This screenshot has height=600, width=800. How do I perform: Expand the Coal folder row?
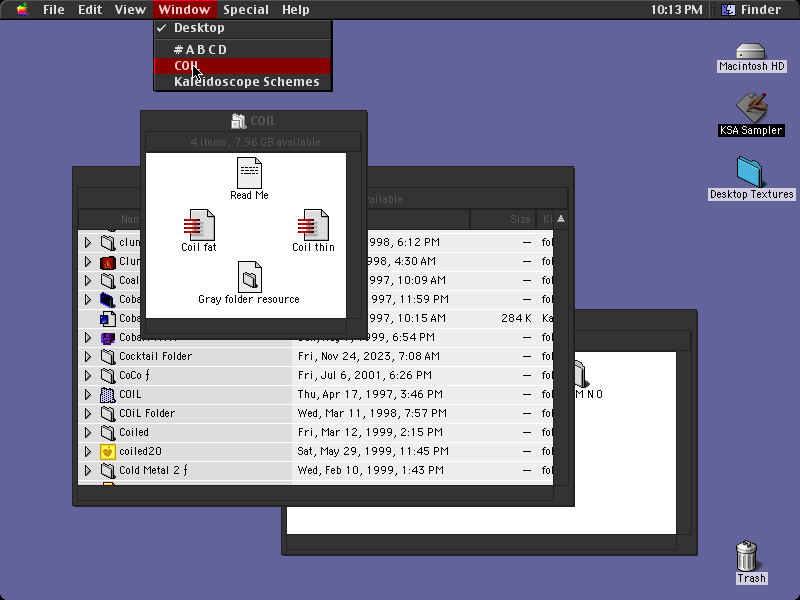click(88, 280)
